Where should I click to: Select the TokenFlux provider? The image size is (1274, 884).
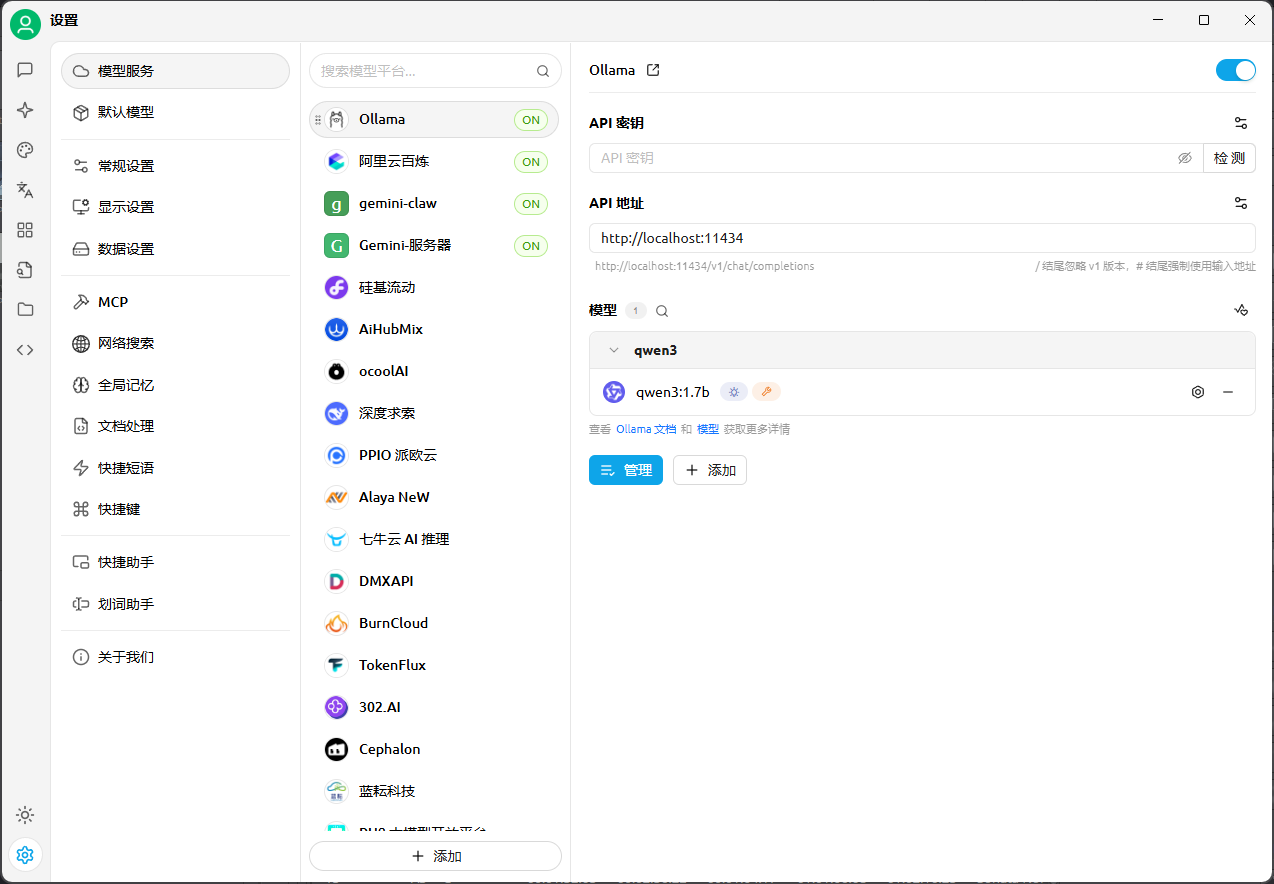point(434,665)
